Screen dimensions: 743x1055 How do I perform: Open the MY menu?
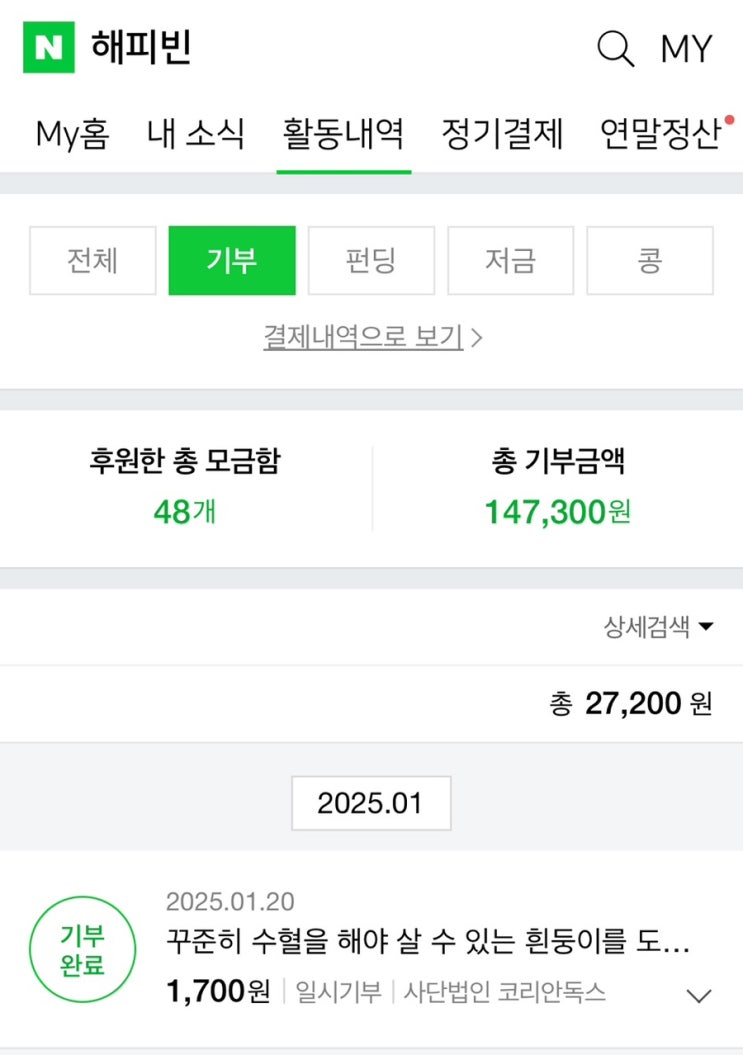click(686, 48)
